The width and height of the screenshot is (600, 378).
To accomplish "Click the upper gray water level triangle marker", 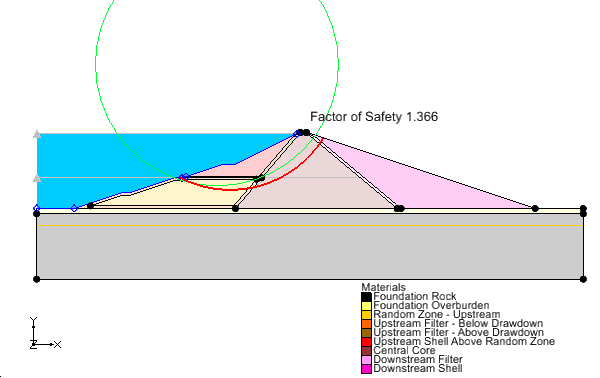I will pos(37,134).
